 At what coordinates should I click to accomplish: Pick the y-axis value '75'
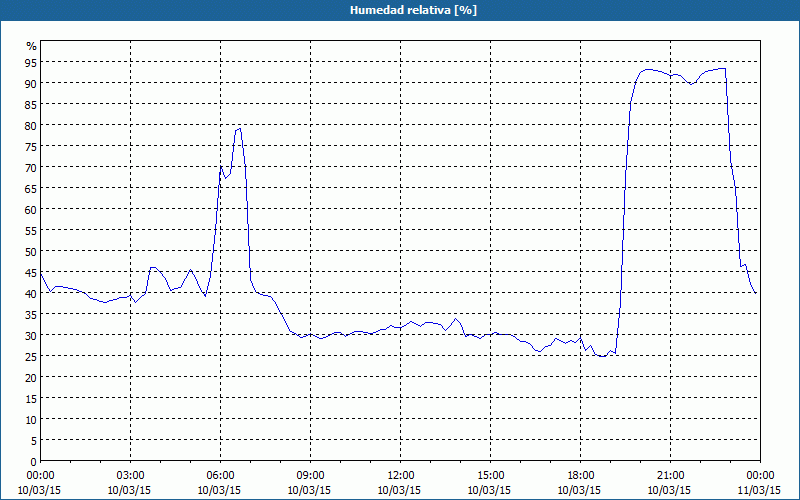pos(31,146)
